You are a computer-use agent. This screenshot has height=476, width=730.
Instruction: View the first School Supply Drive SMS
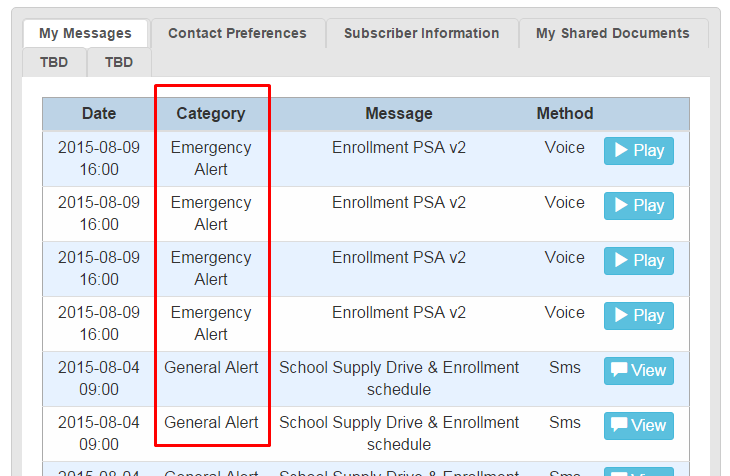(638, 371)
